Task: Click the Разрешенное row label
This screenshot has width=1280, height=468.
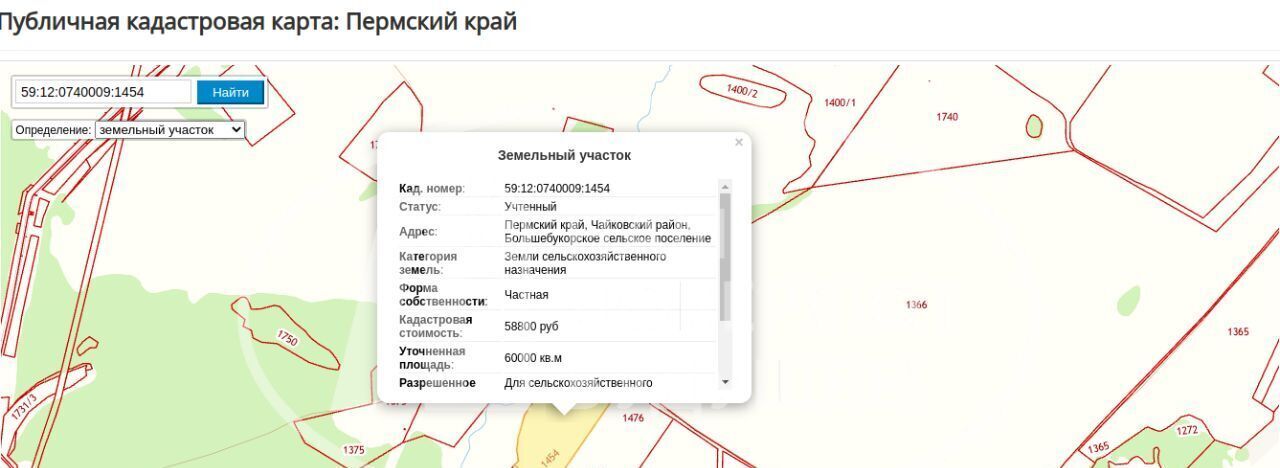Action: tap(437, 383)
